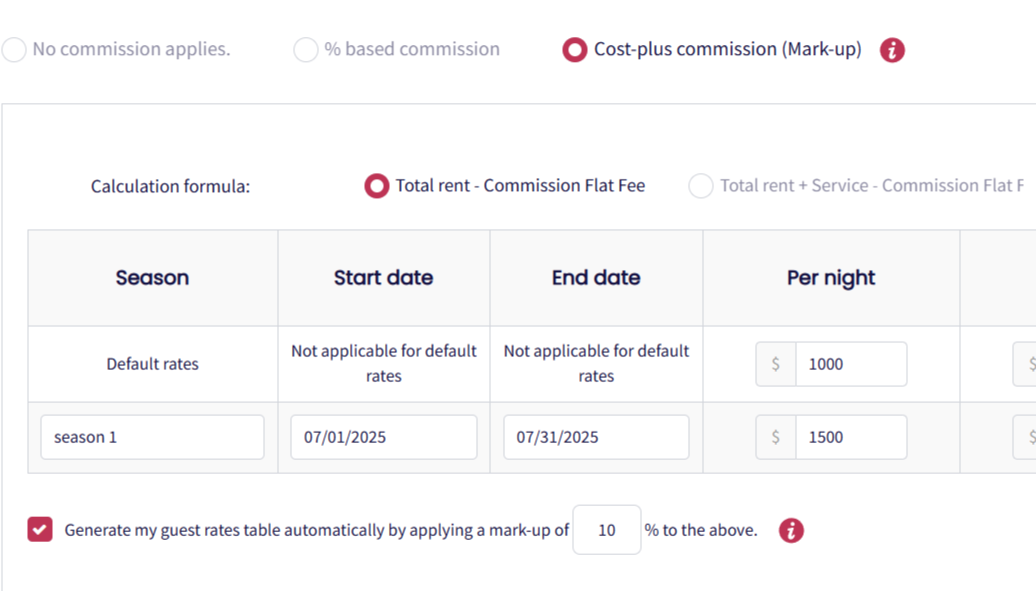Click Default rates per night amount 1000

click(850, 364)
